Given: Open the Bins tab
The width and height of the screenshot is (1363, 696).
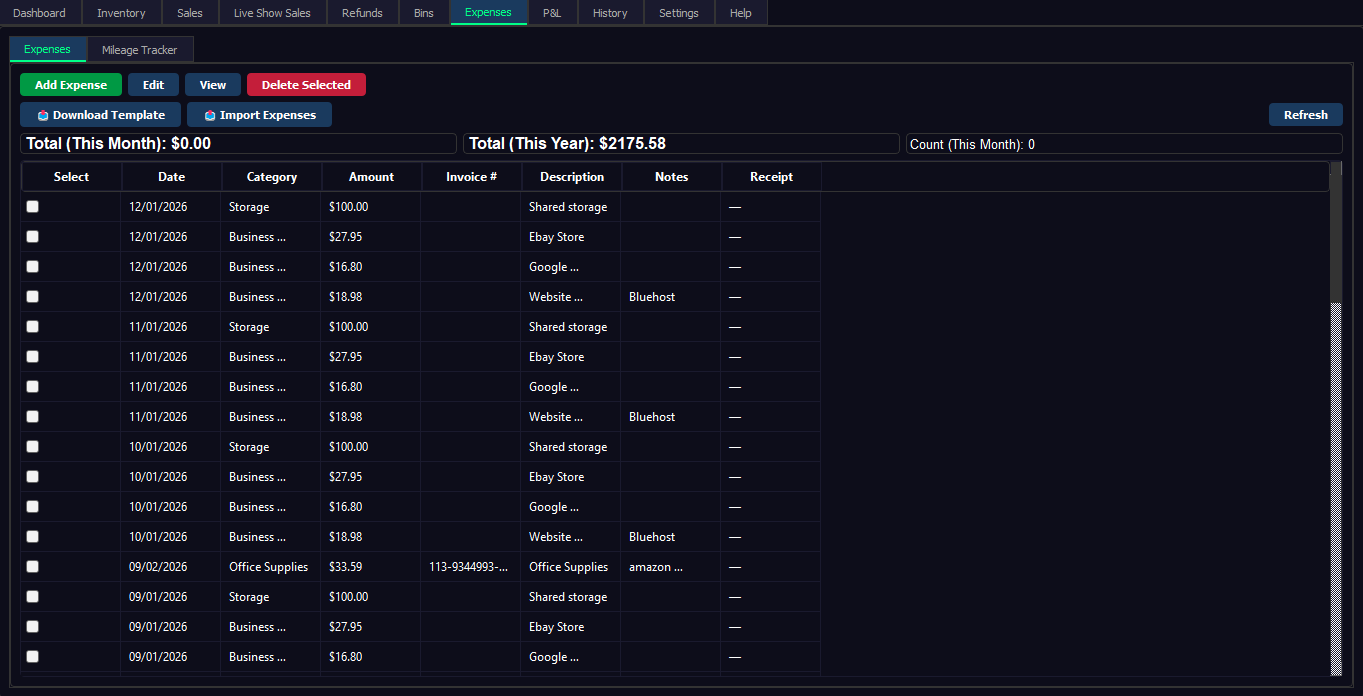Looking at the screenshot, I should [x=424, y=13].
